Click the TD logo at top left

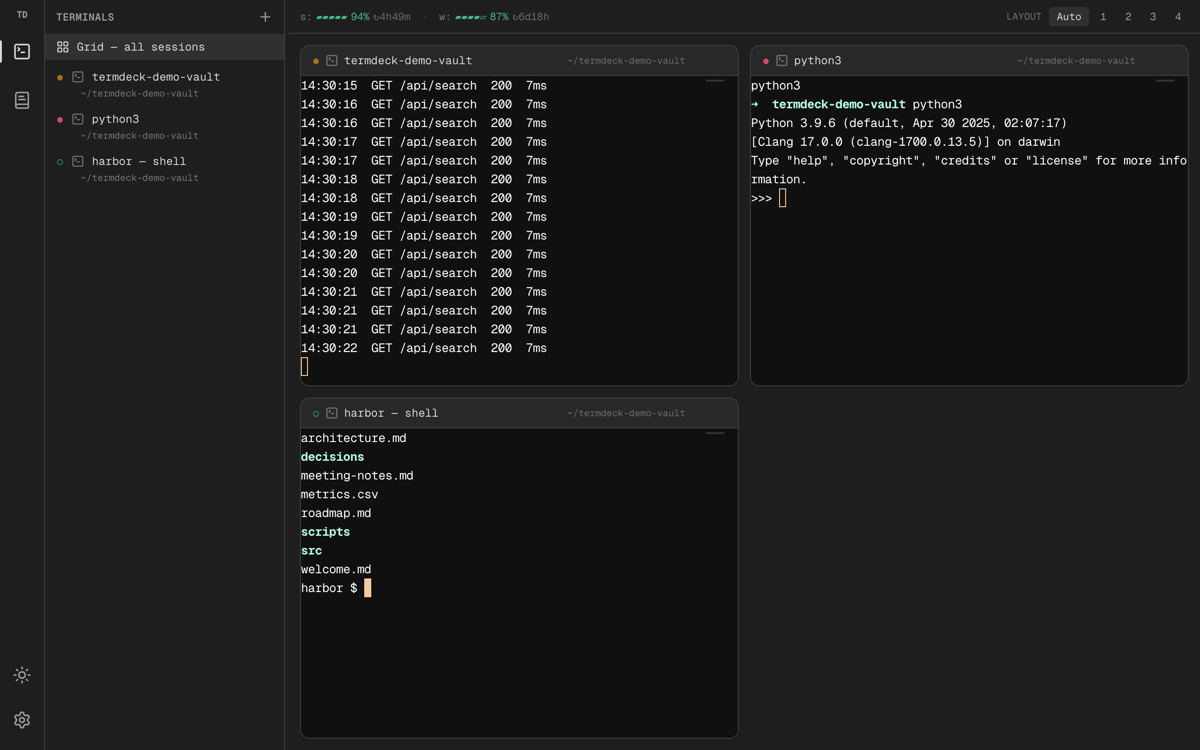point(22,15)
